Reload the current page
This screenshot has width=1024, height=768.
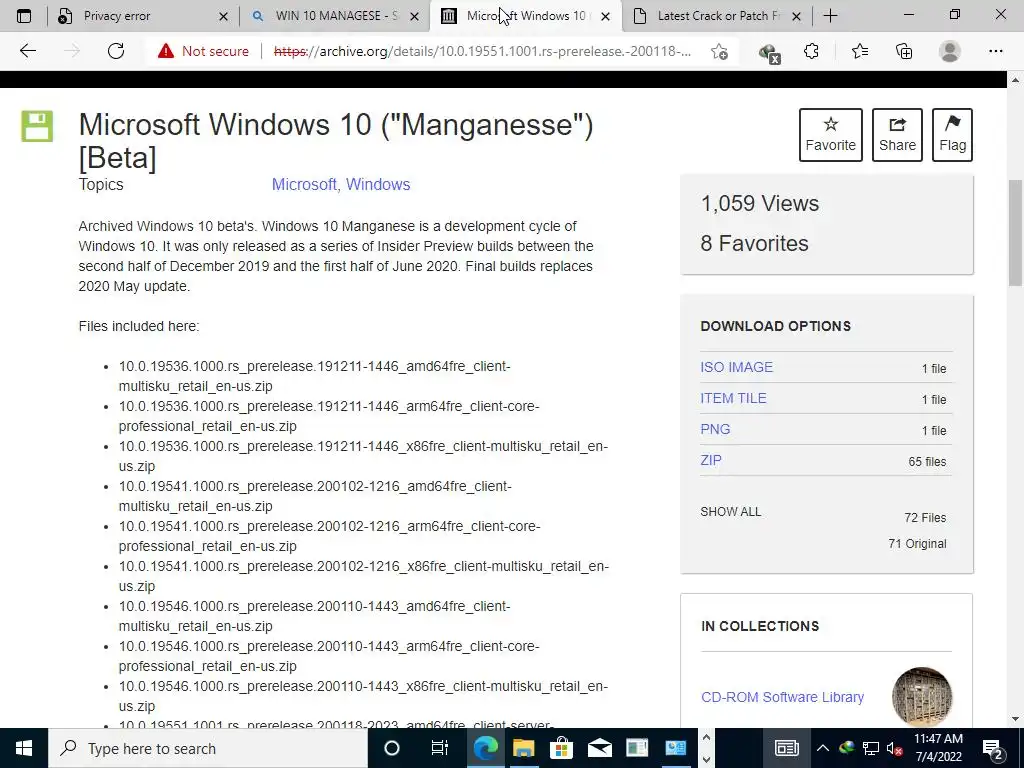[116, 51]
